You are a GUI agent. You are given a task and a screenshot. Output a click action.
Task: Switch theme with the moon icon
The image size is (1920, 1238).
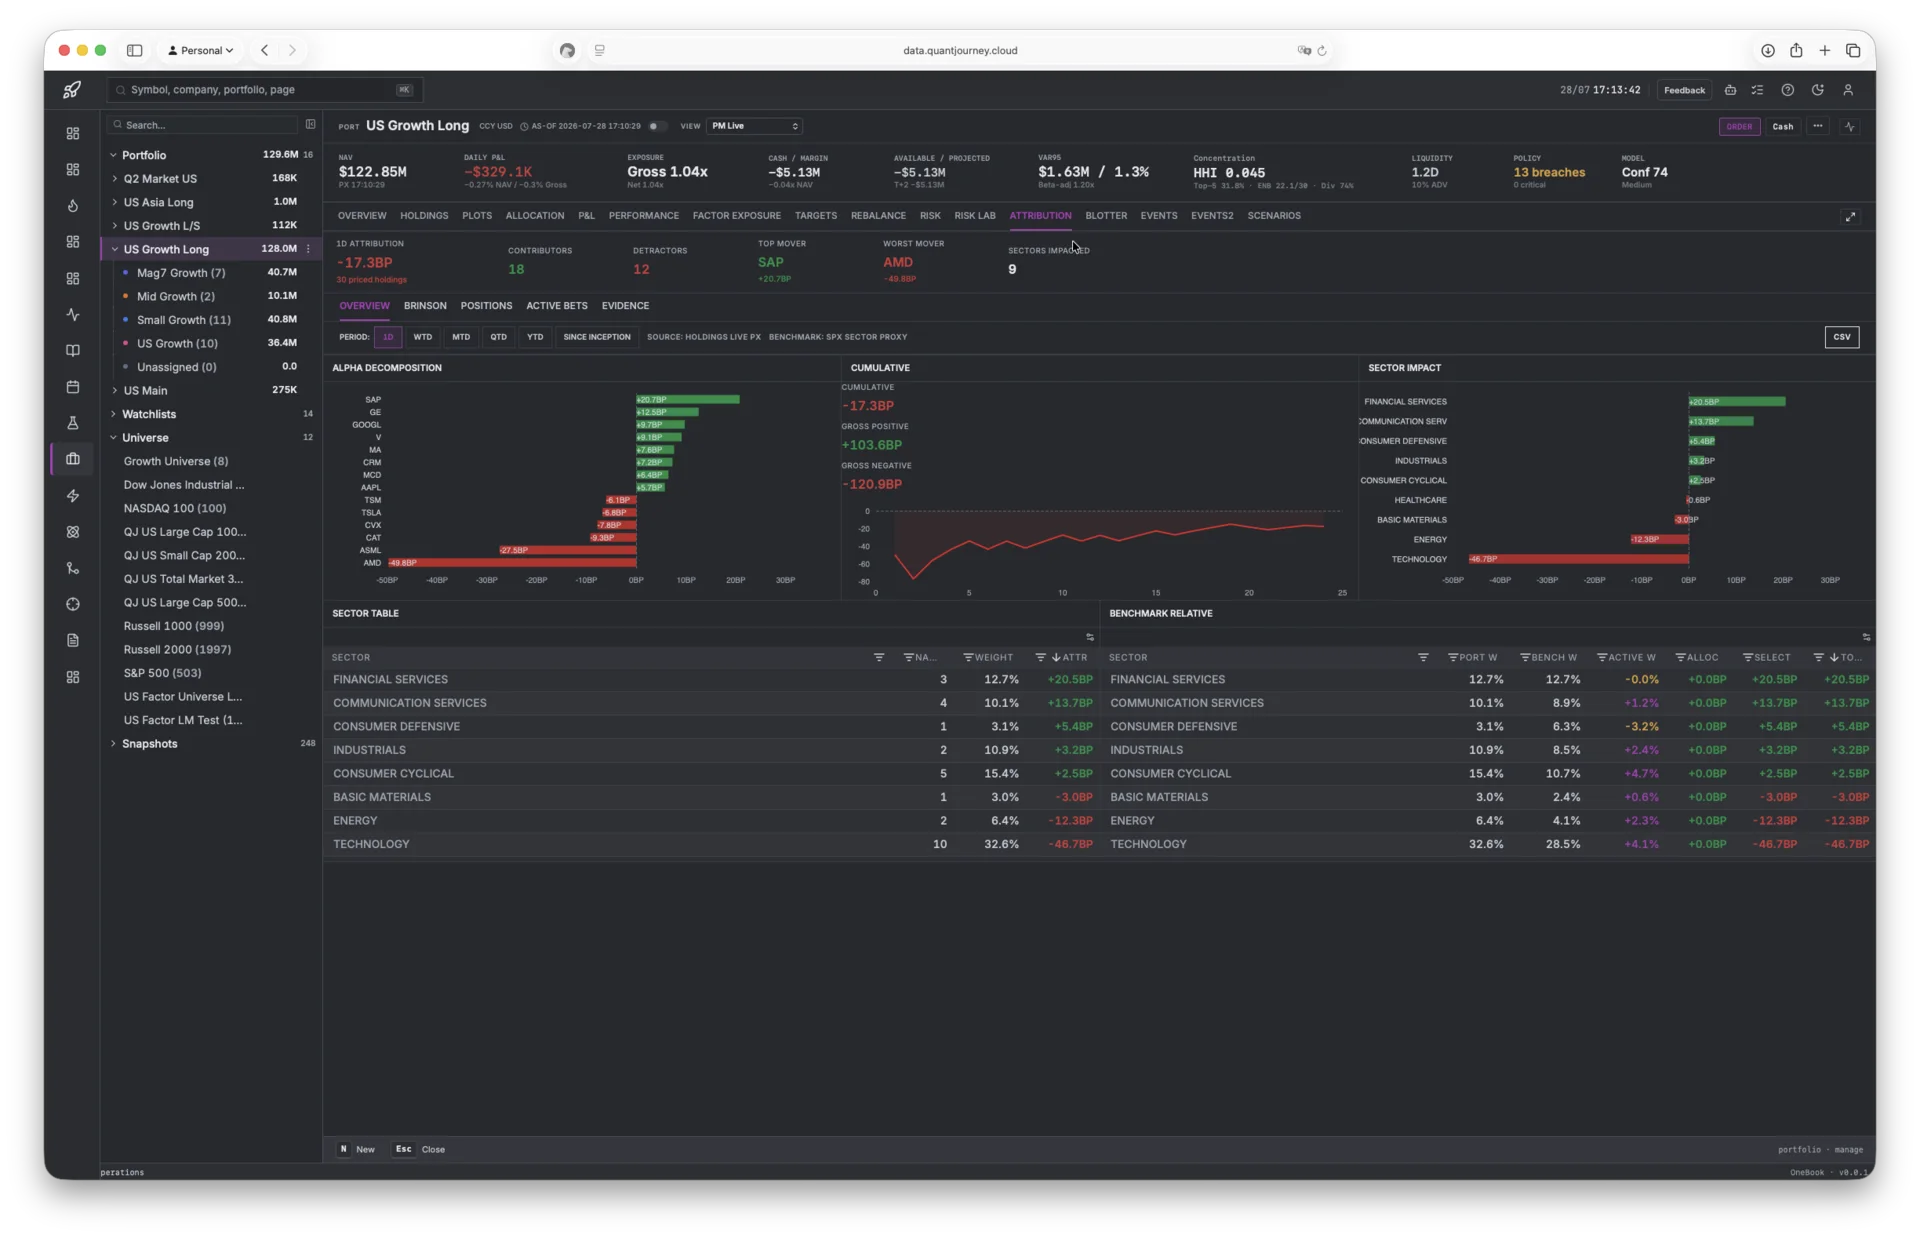(1817, 90)
